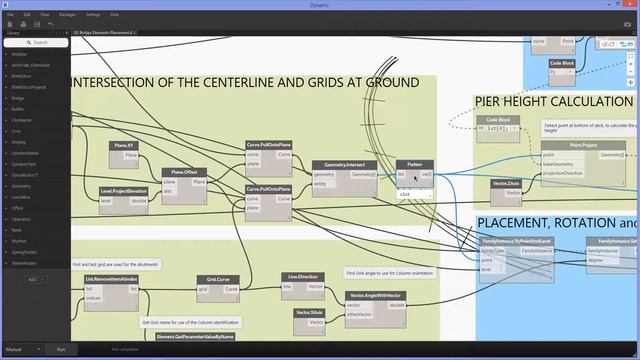Screen dimensions: 640x360
Task: Select the Vector.XAxis node header
Action: (x=309, y=313)
